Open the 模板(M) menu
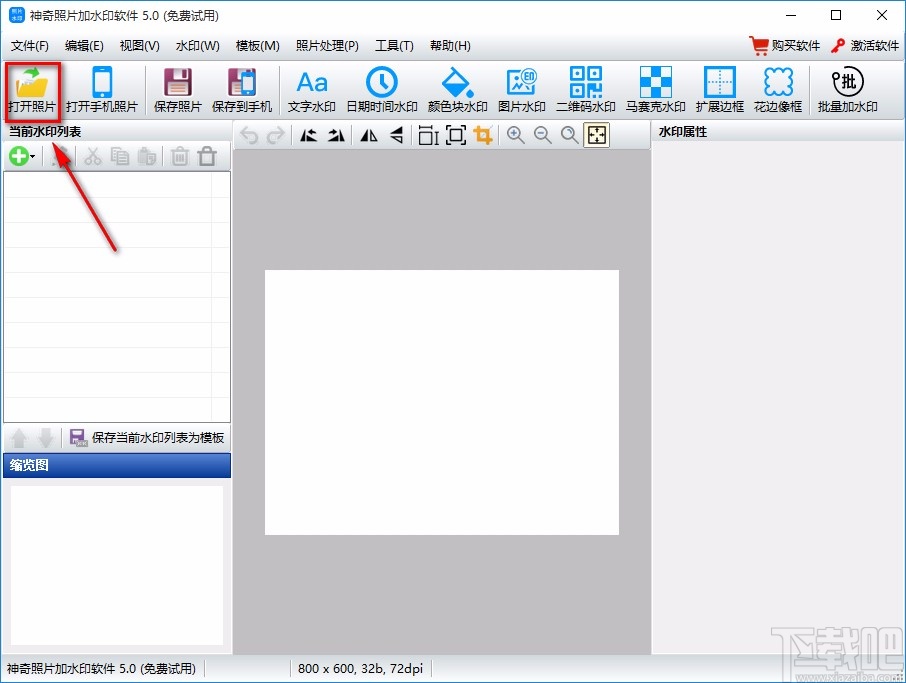Screen dimensions: 906x683 [258, 46]
